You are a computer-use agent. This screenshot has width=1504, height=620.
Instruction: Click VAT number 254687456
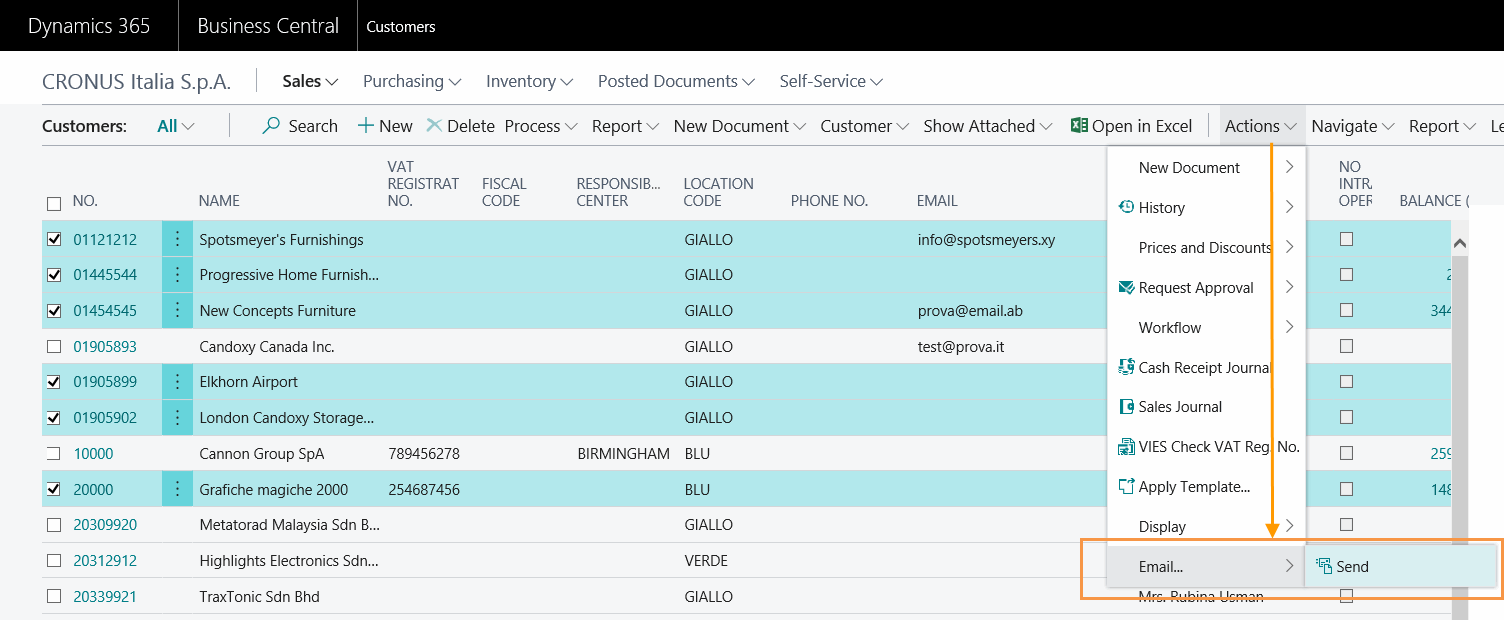pyautogui.click(x=424, y=490)
